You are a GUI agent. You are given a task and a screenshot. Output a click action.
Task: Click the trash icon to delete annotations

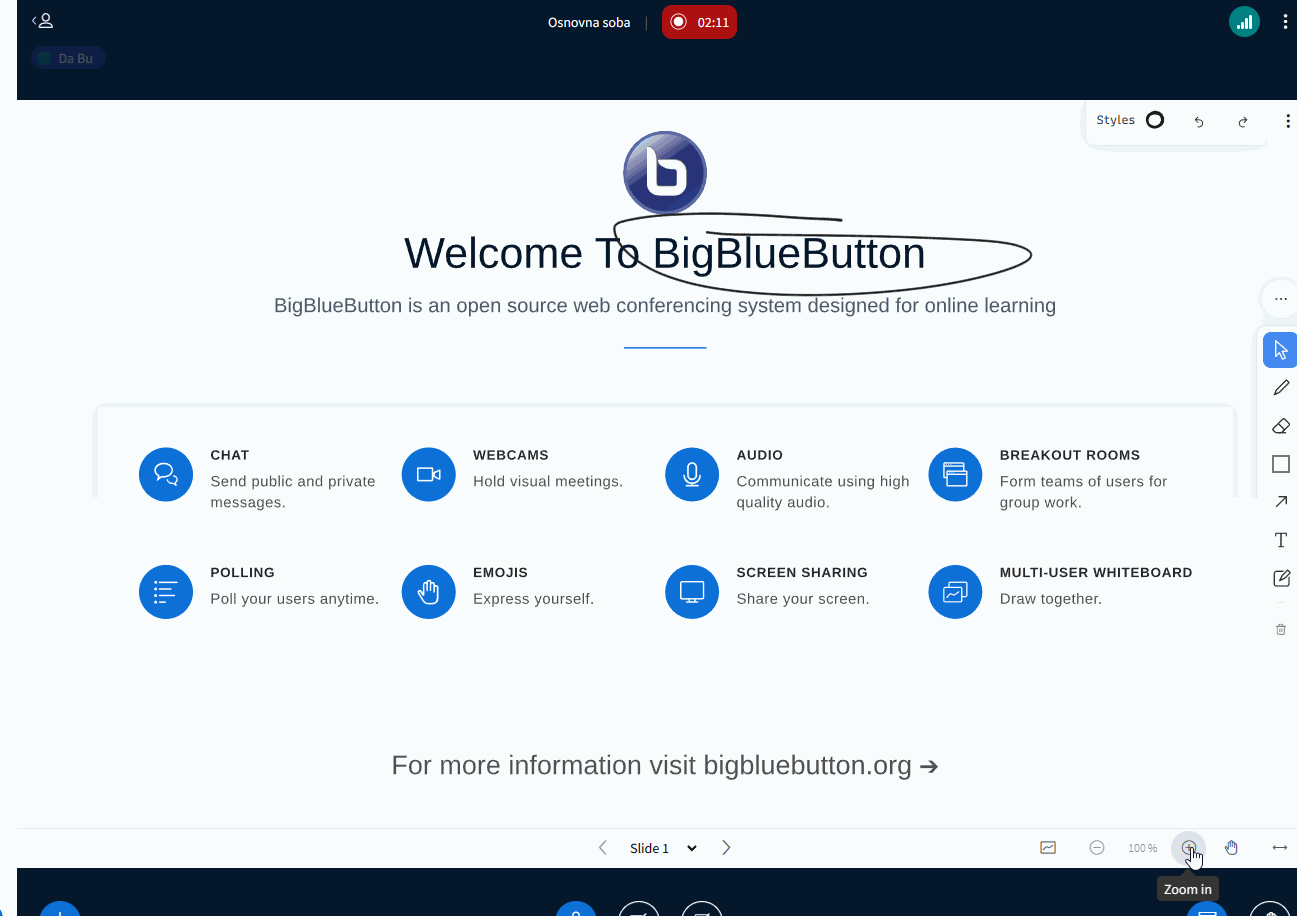1281,629
